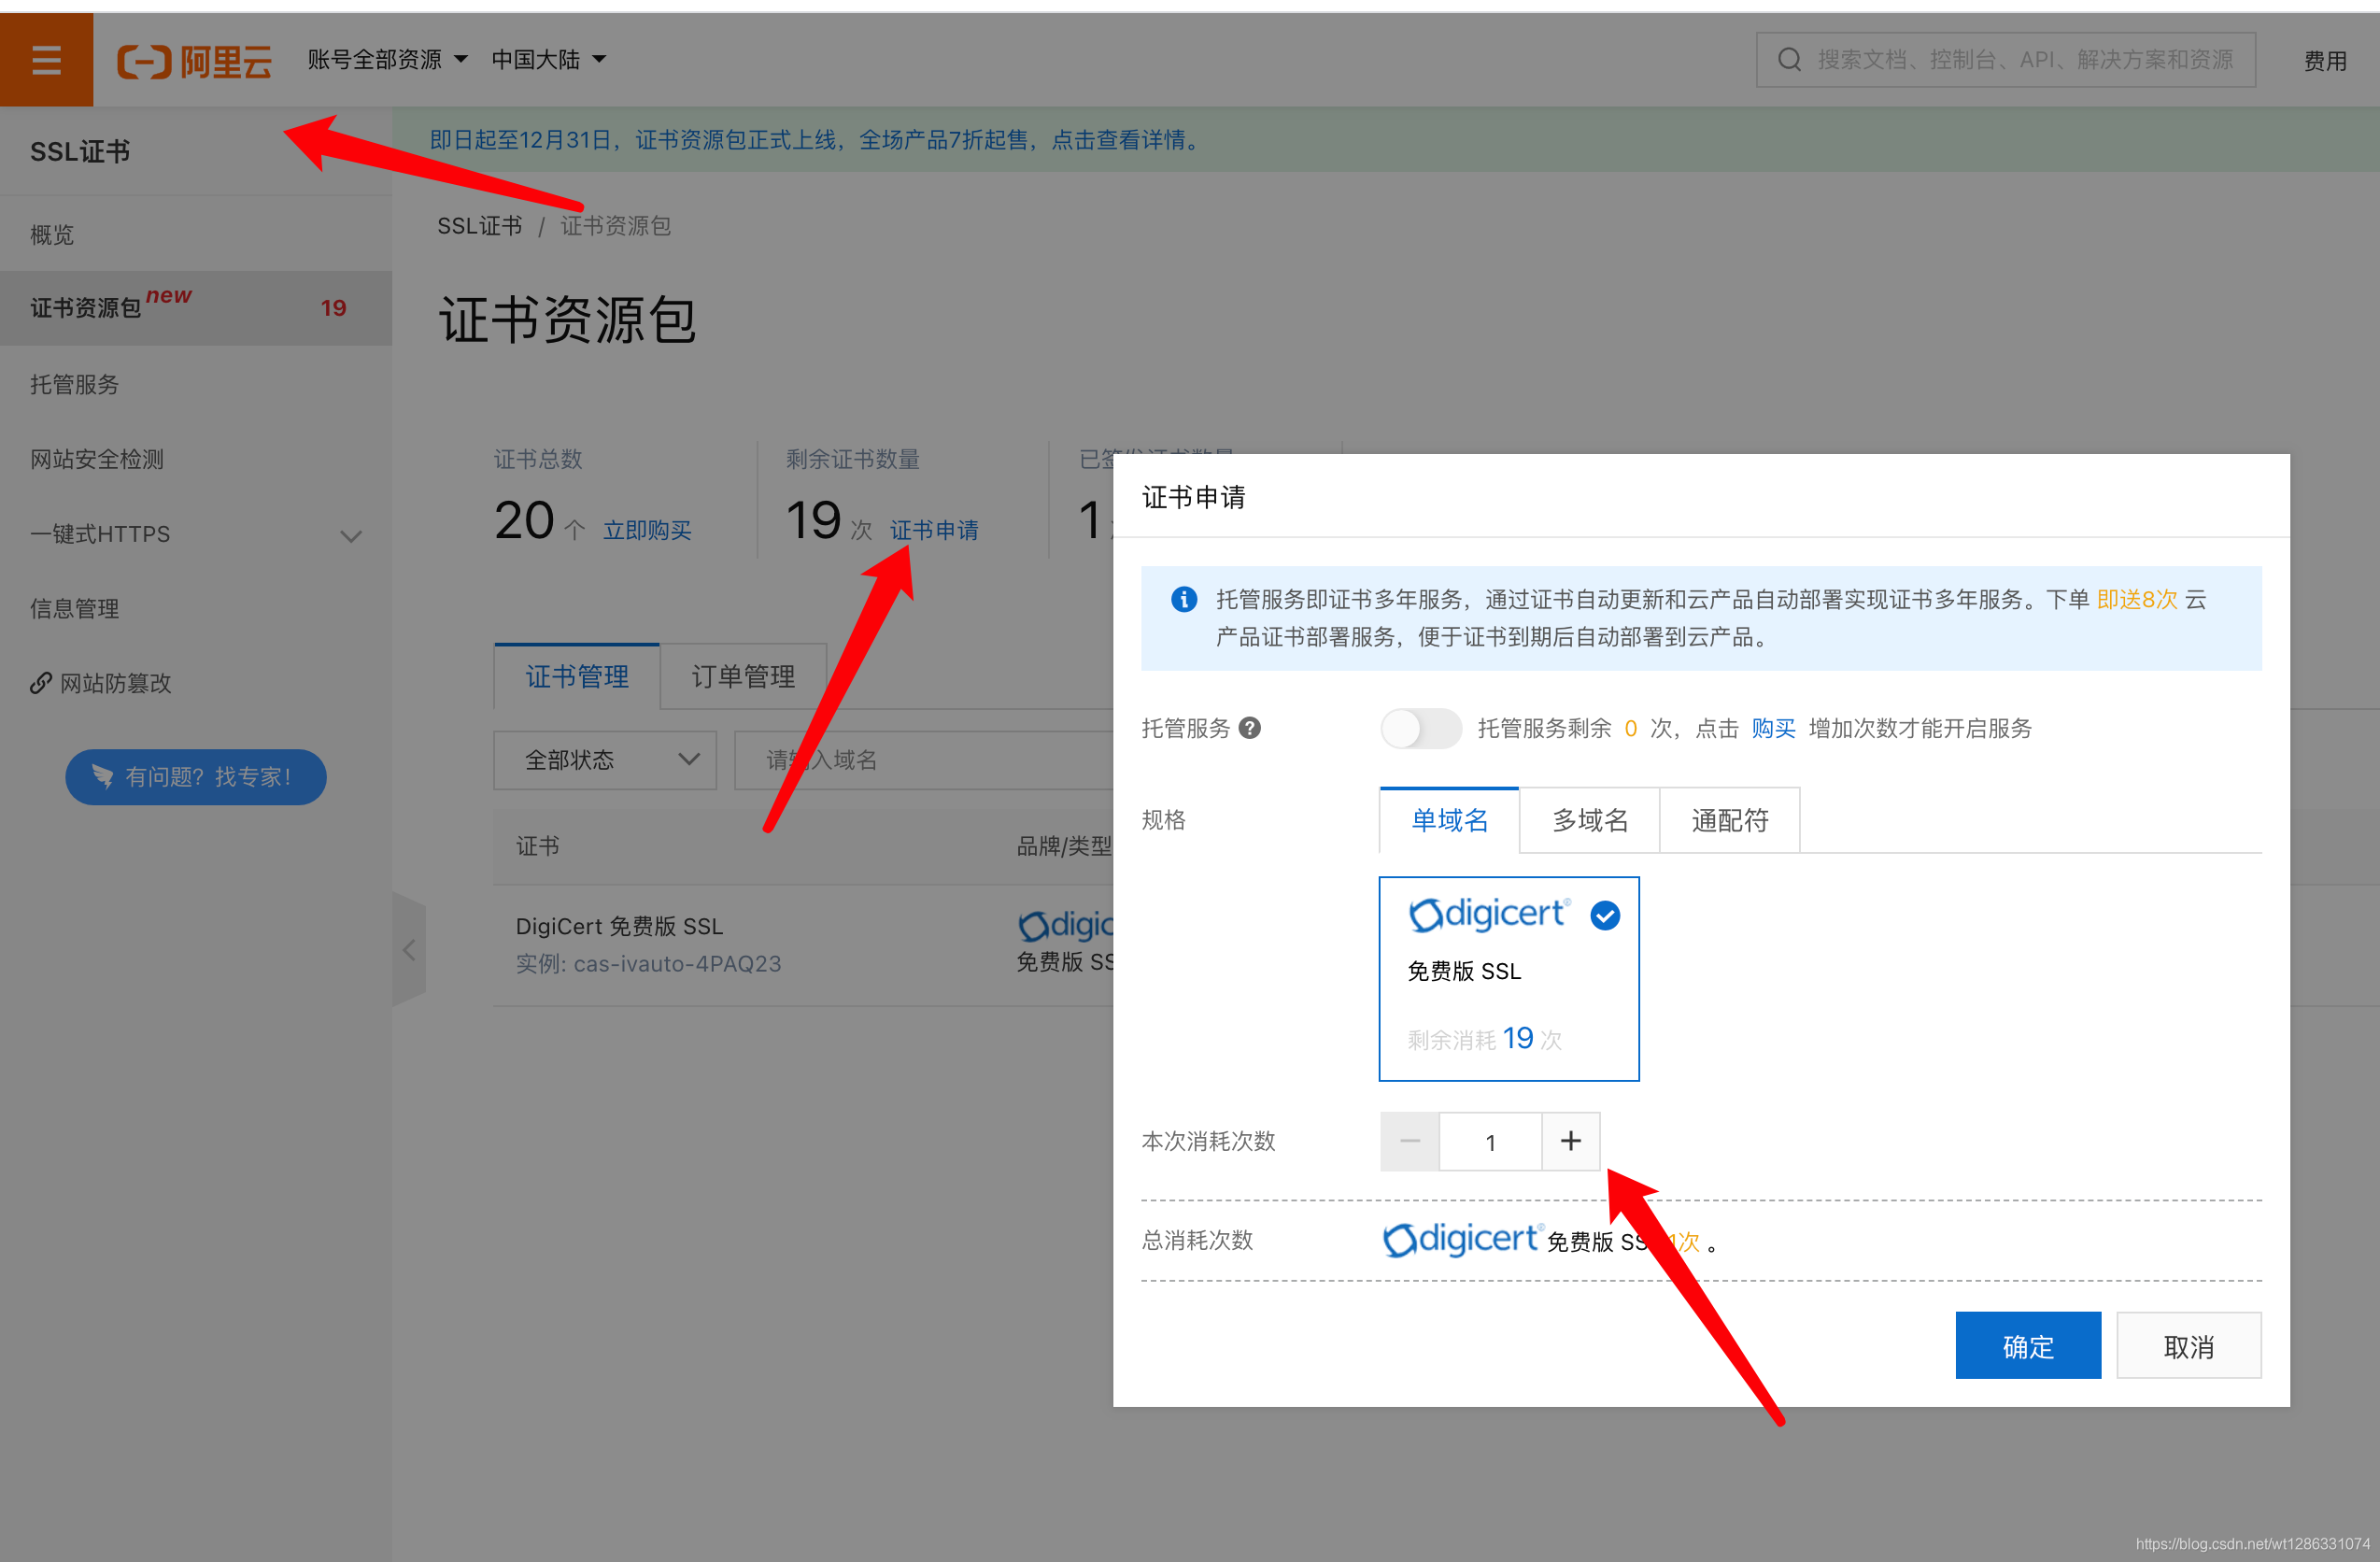Open the 账号全部资源 dropdown
The height and width of the screenshot is (1562, 2380).
click(x=387, y=60)
